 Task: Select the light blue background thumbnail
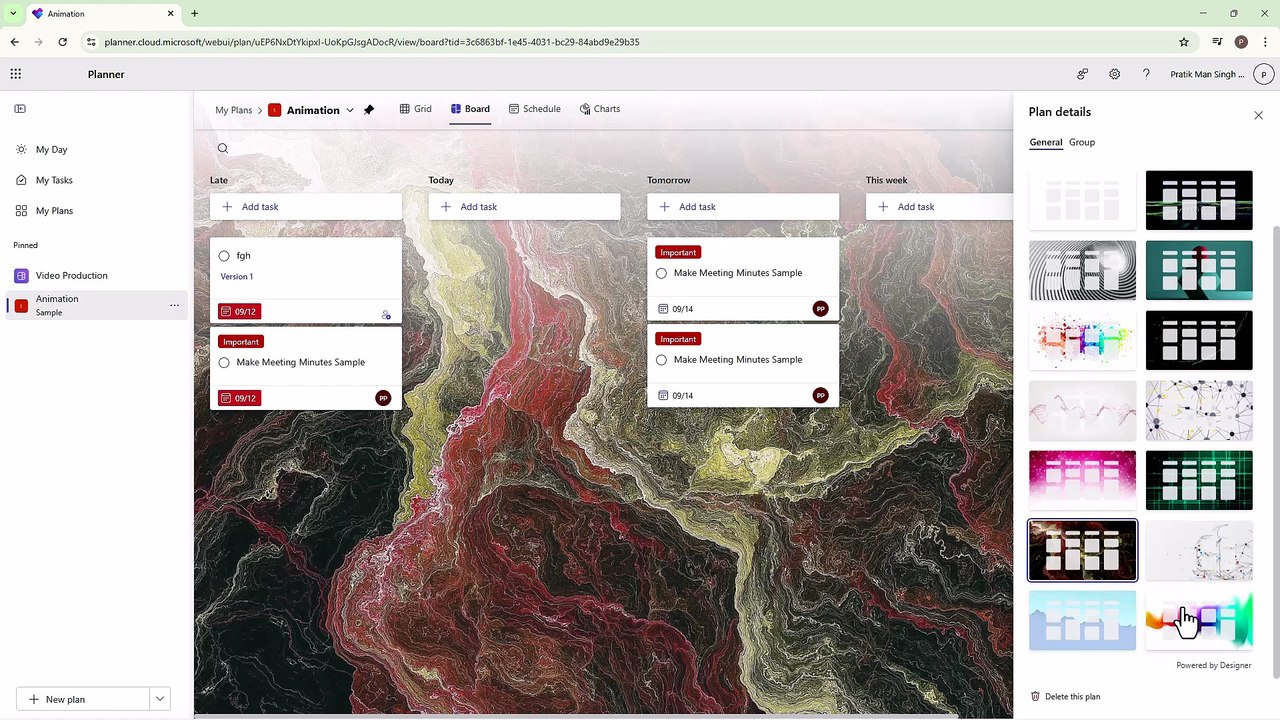coord(1082,620)
